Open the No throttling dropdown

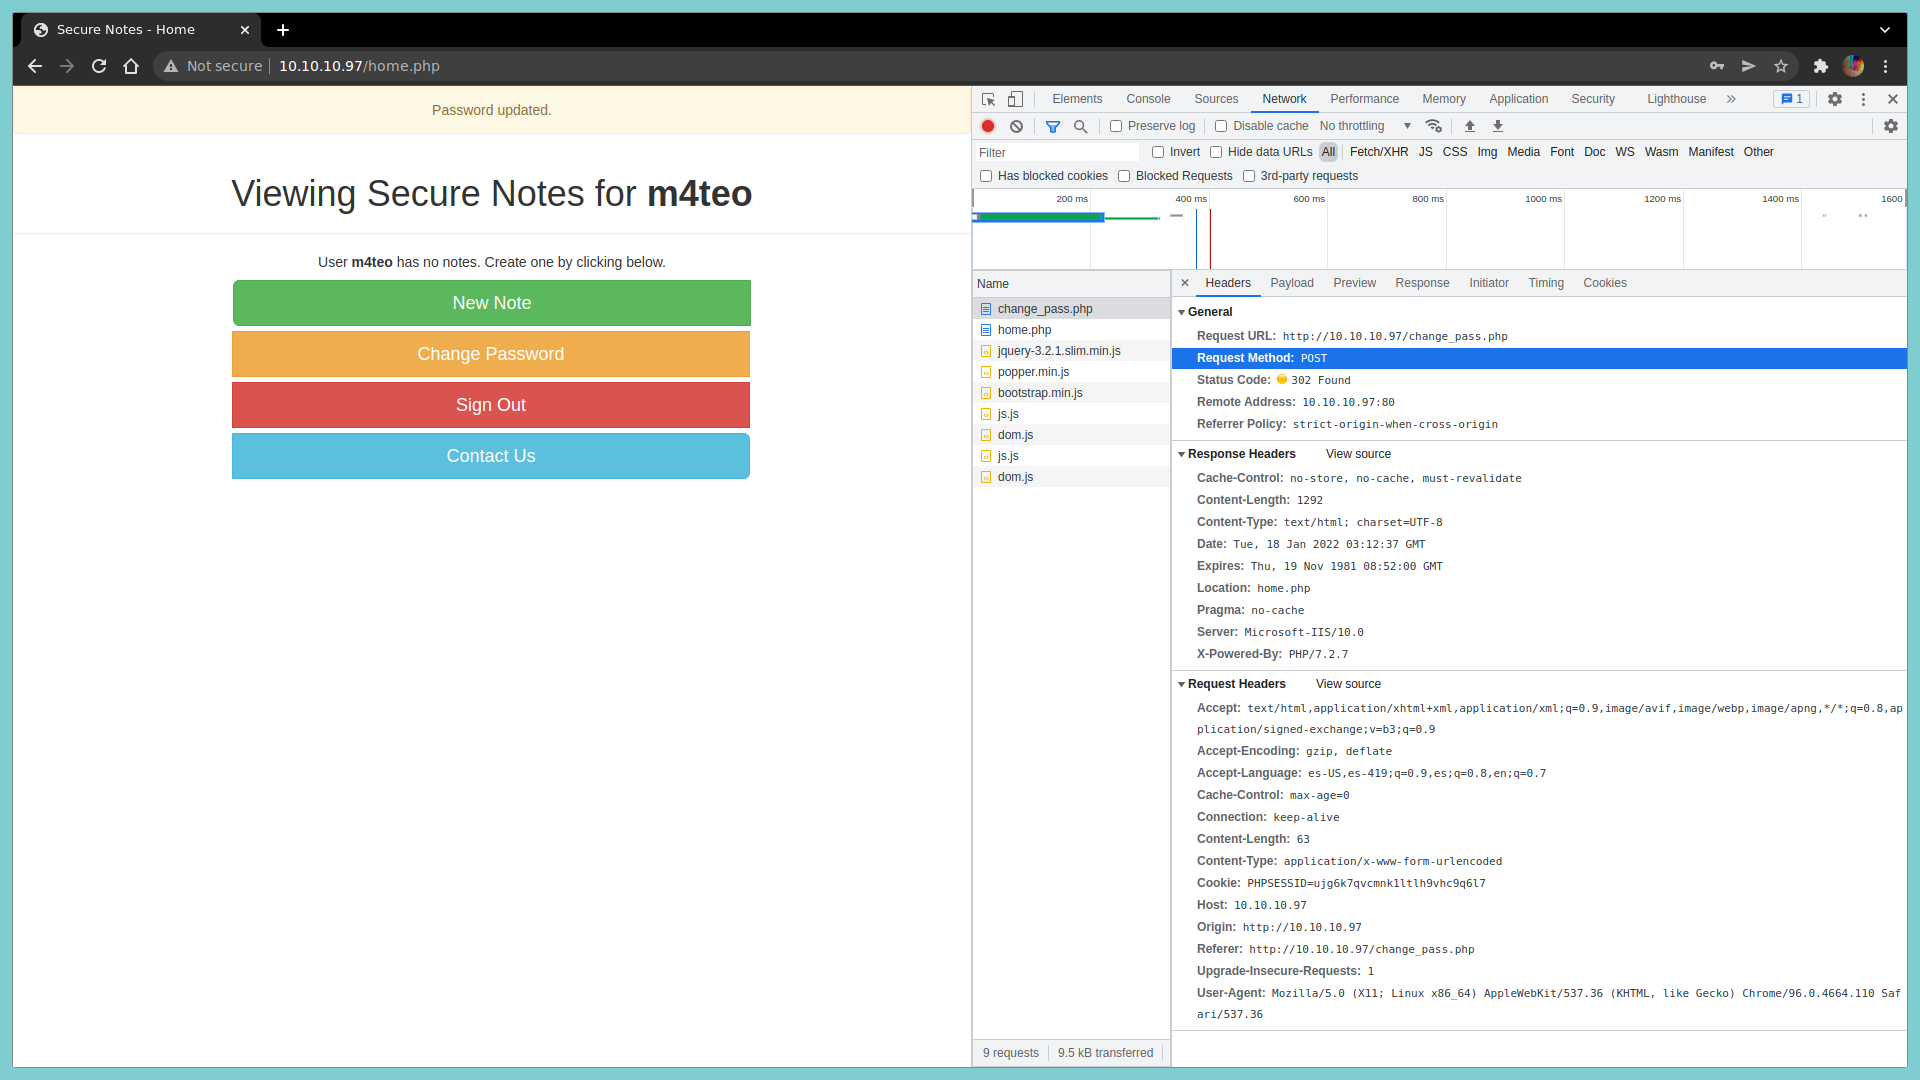(1364, 126)
